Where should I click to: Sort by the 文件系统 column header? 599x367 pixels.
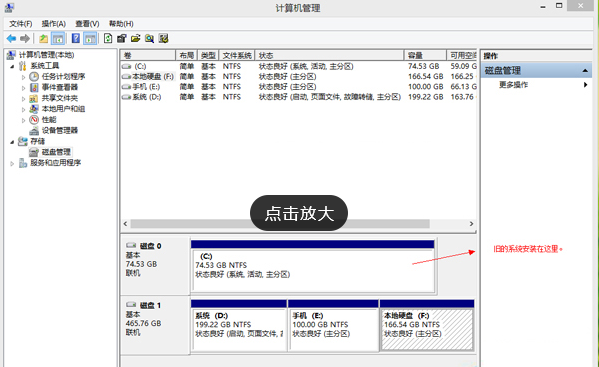(x=237, y=55)
